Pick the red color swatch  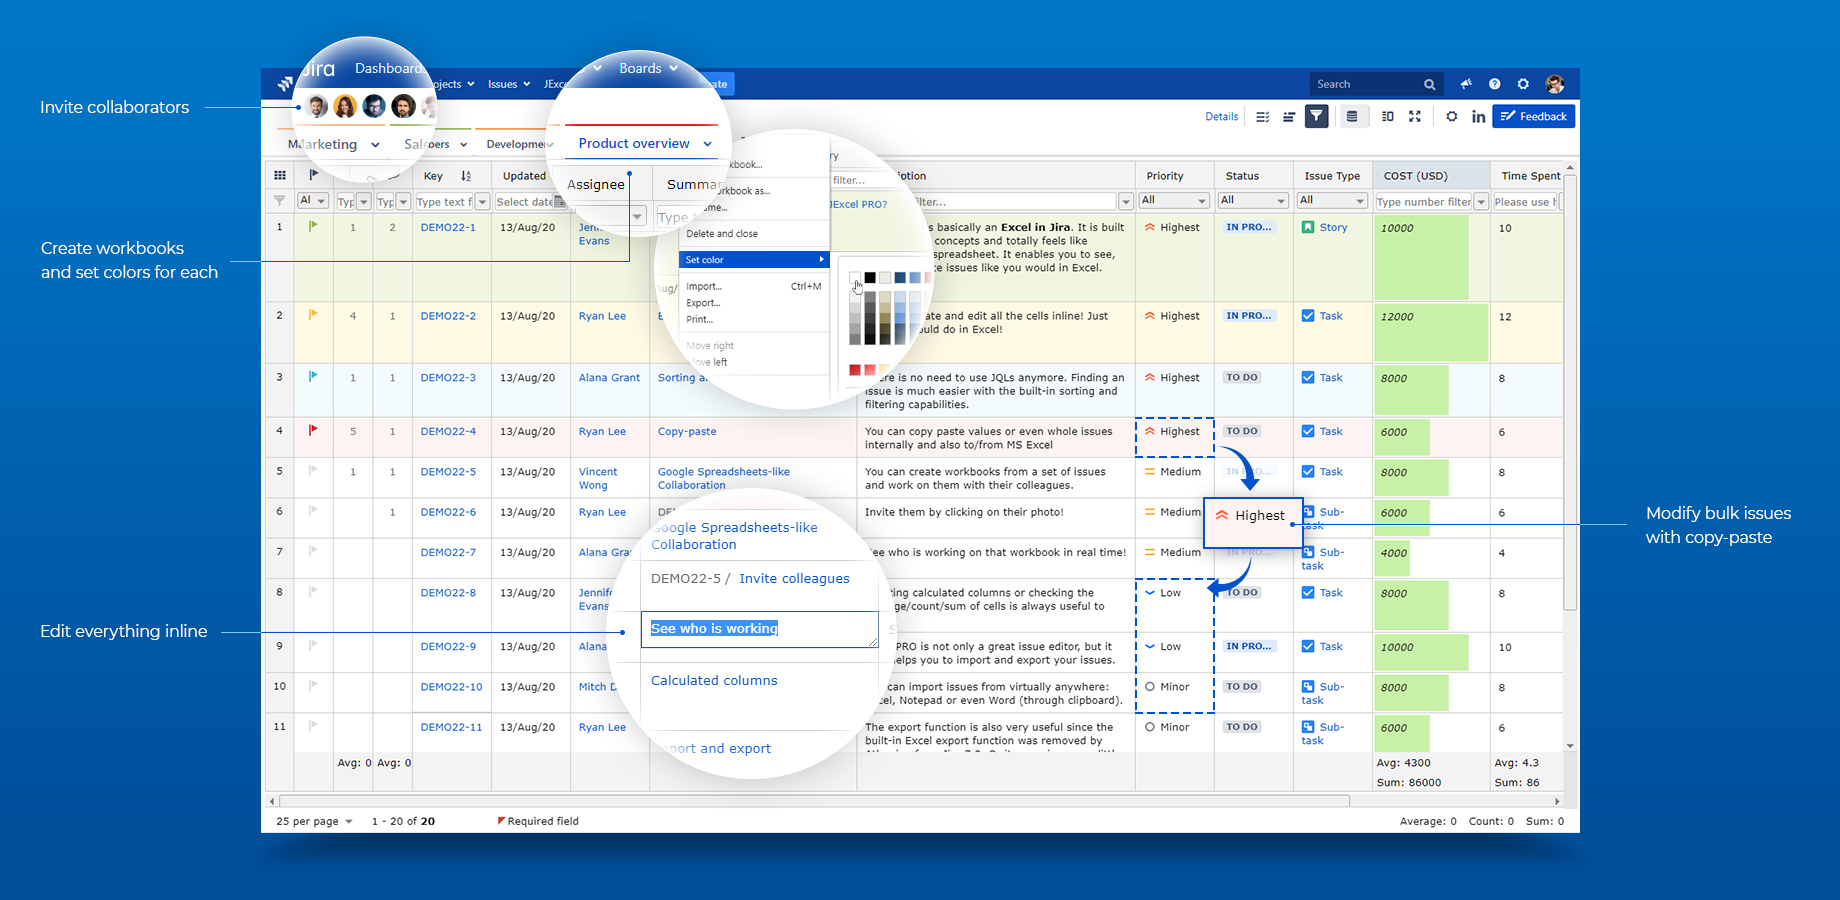(x=855, y=370)
